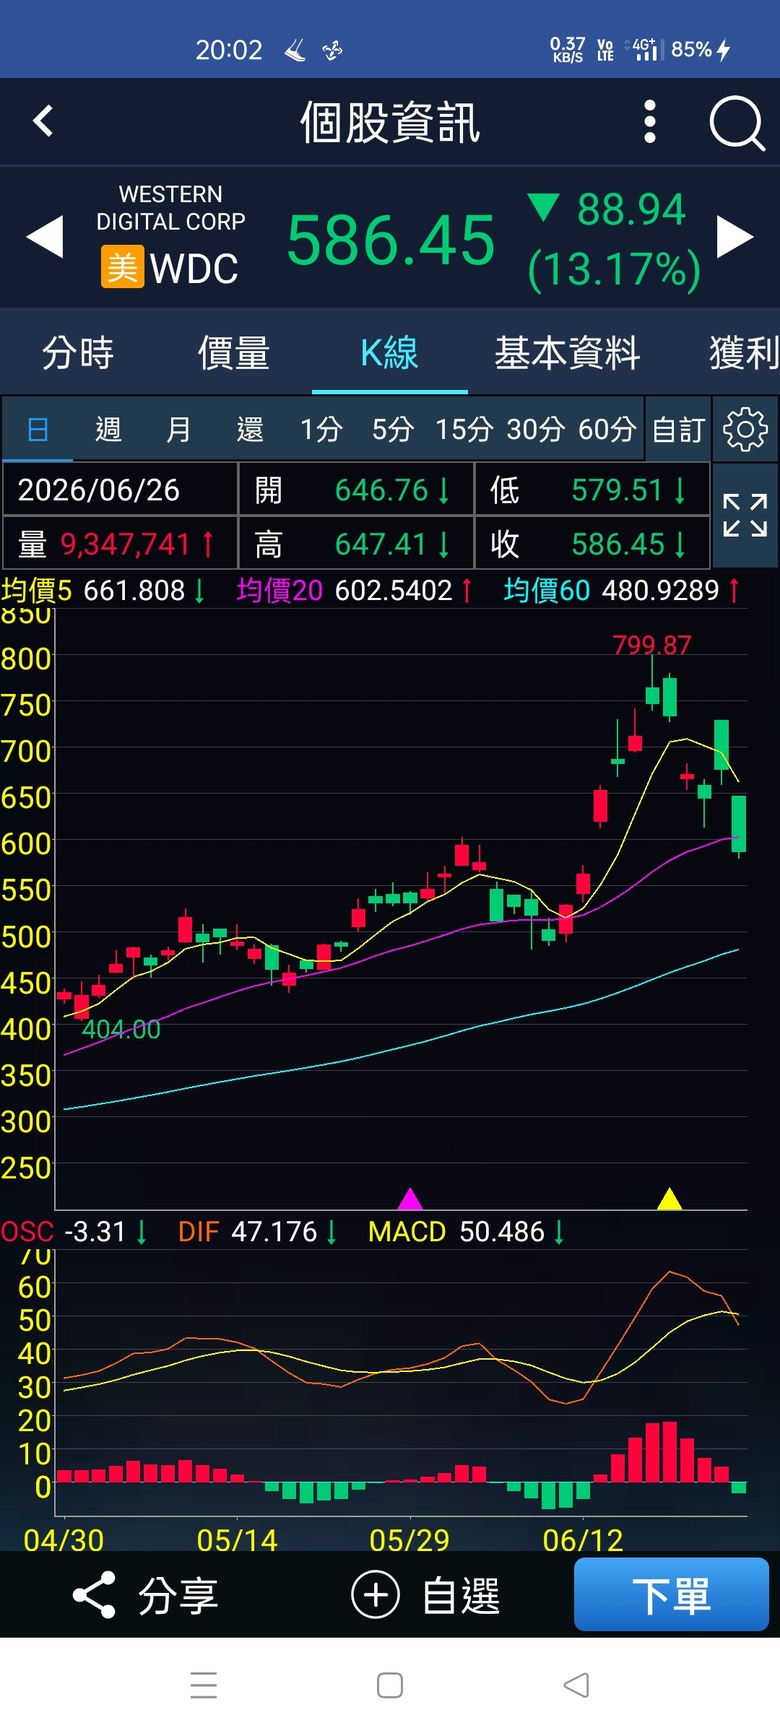Tap 分享 share label

tap(178, 1596)
